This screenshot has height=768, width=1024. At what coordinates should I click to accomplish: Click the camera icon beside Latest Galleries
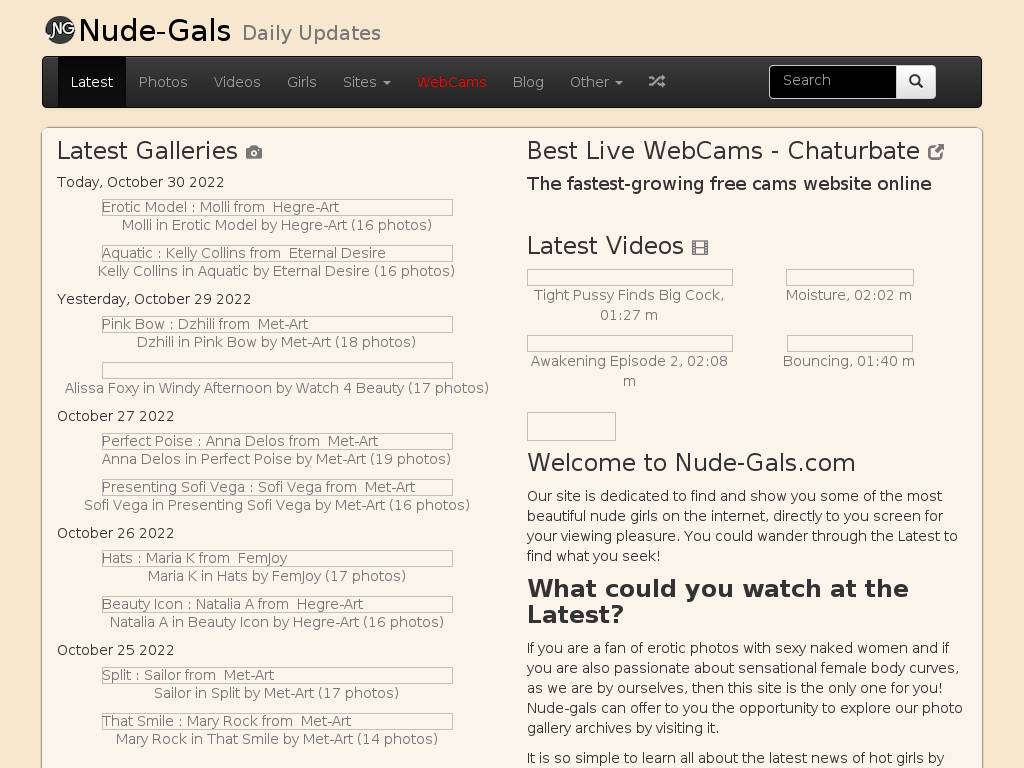pos(254,152)
